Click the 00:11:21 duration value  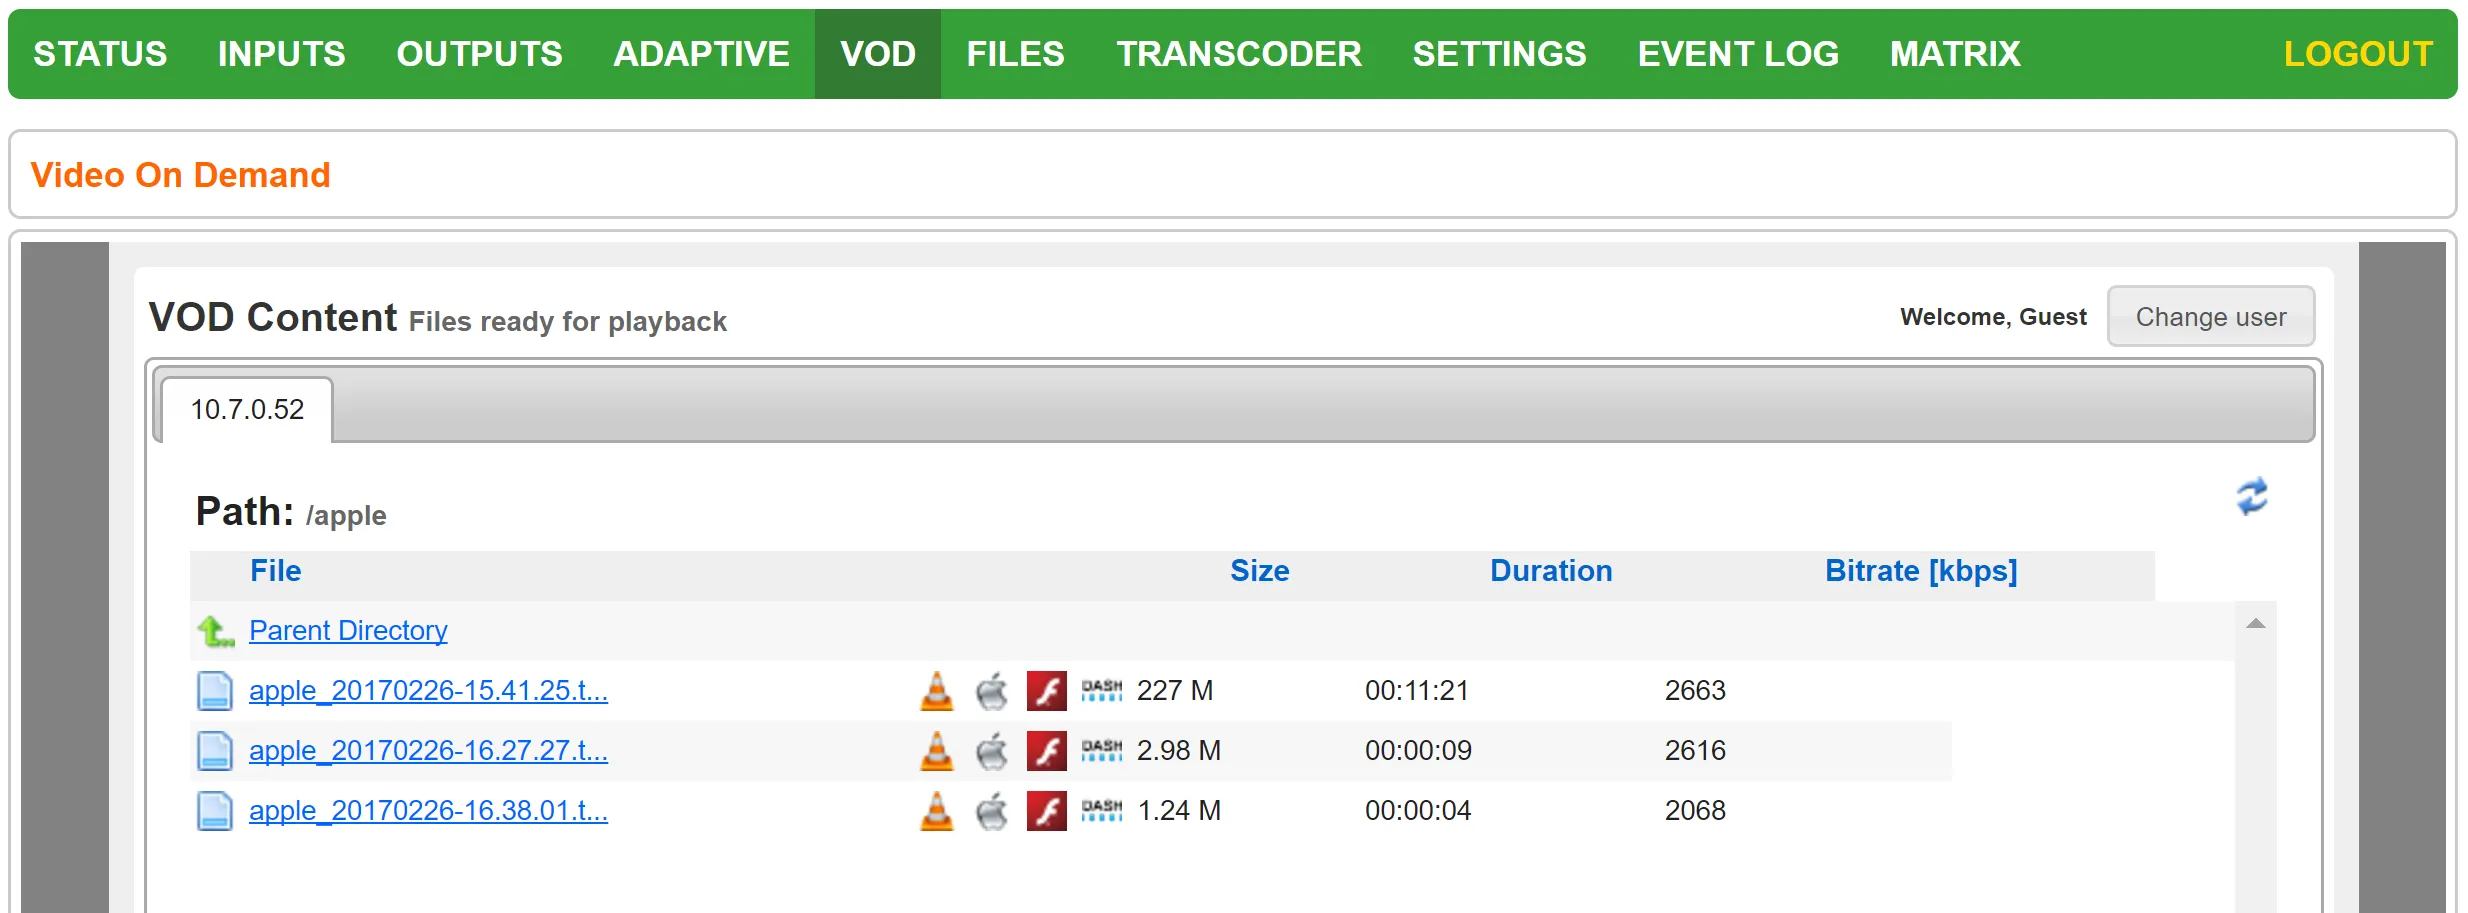pos(1417,691)
